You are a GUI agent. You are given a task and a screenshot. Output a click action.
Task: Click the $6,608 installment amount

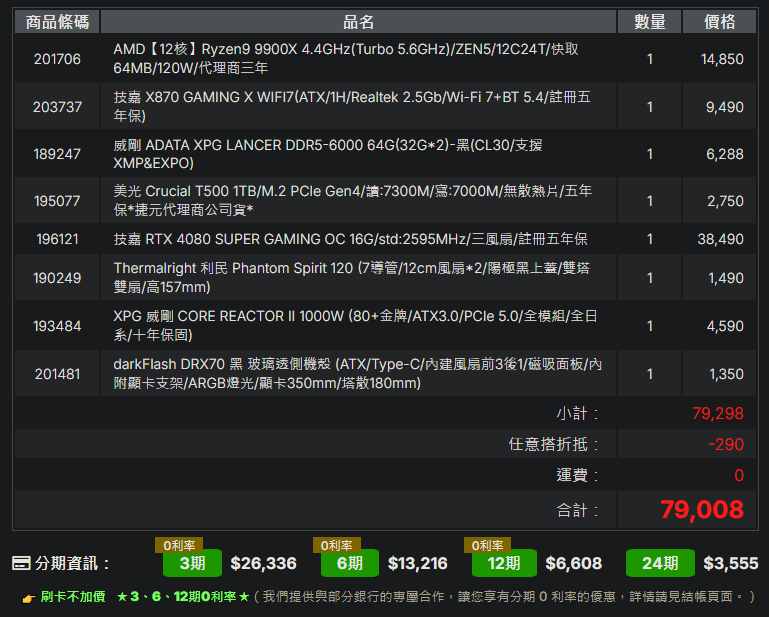pos(573,563)
